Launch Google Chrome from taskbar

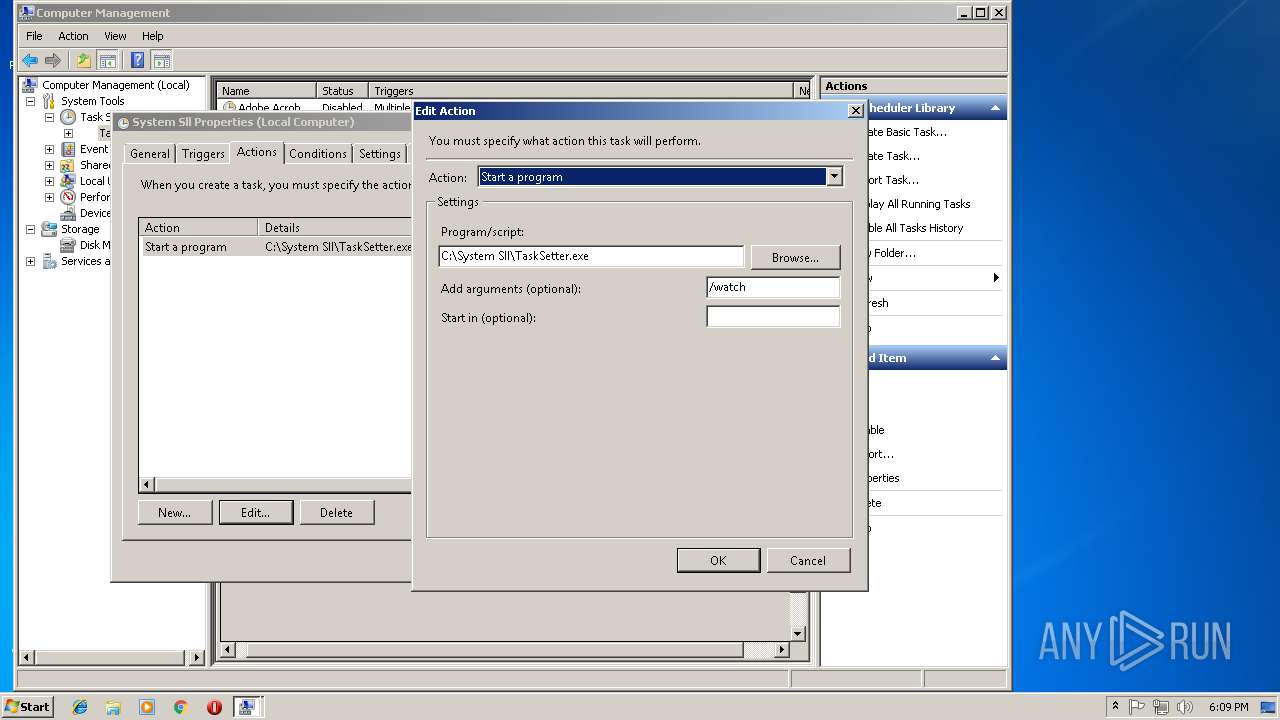180,707
